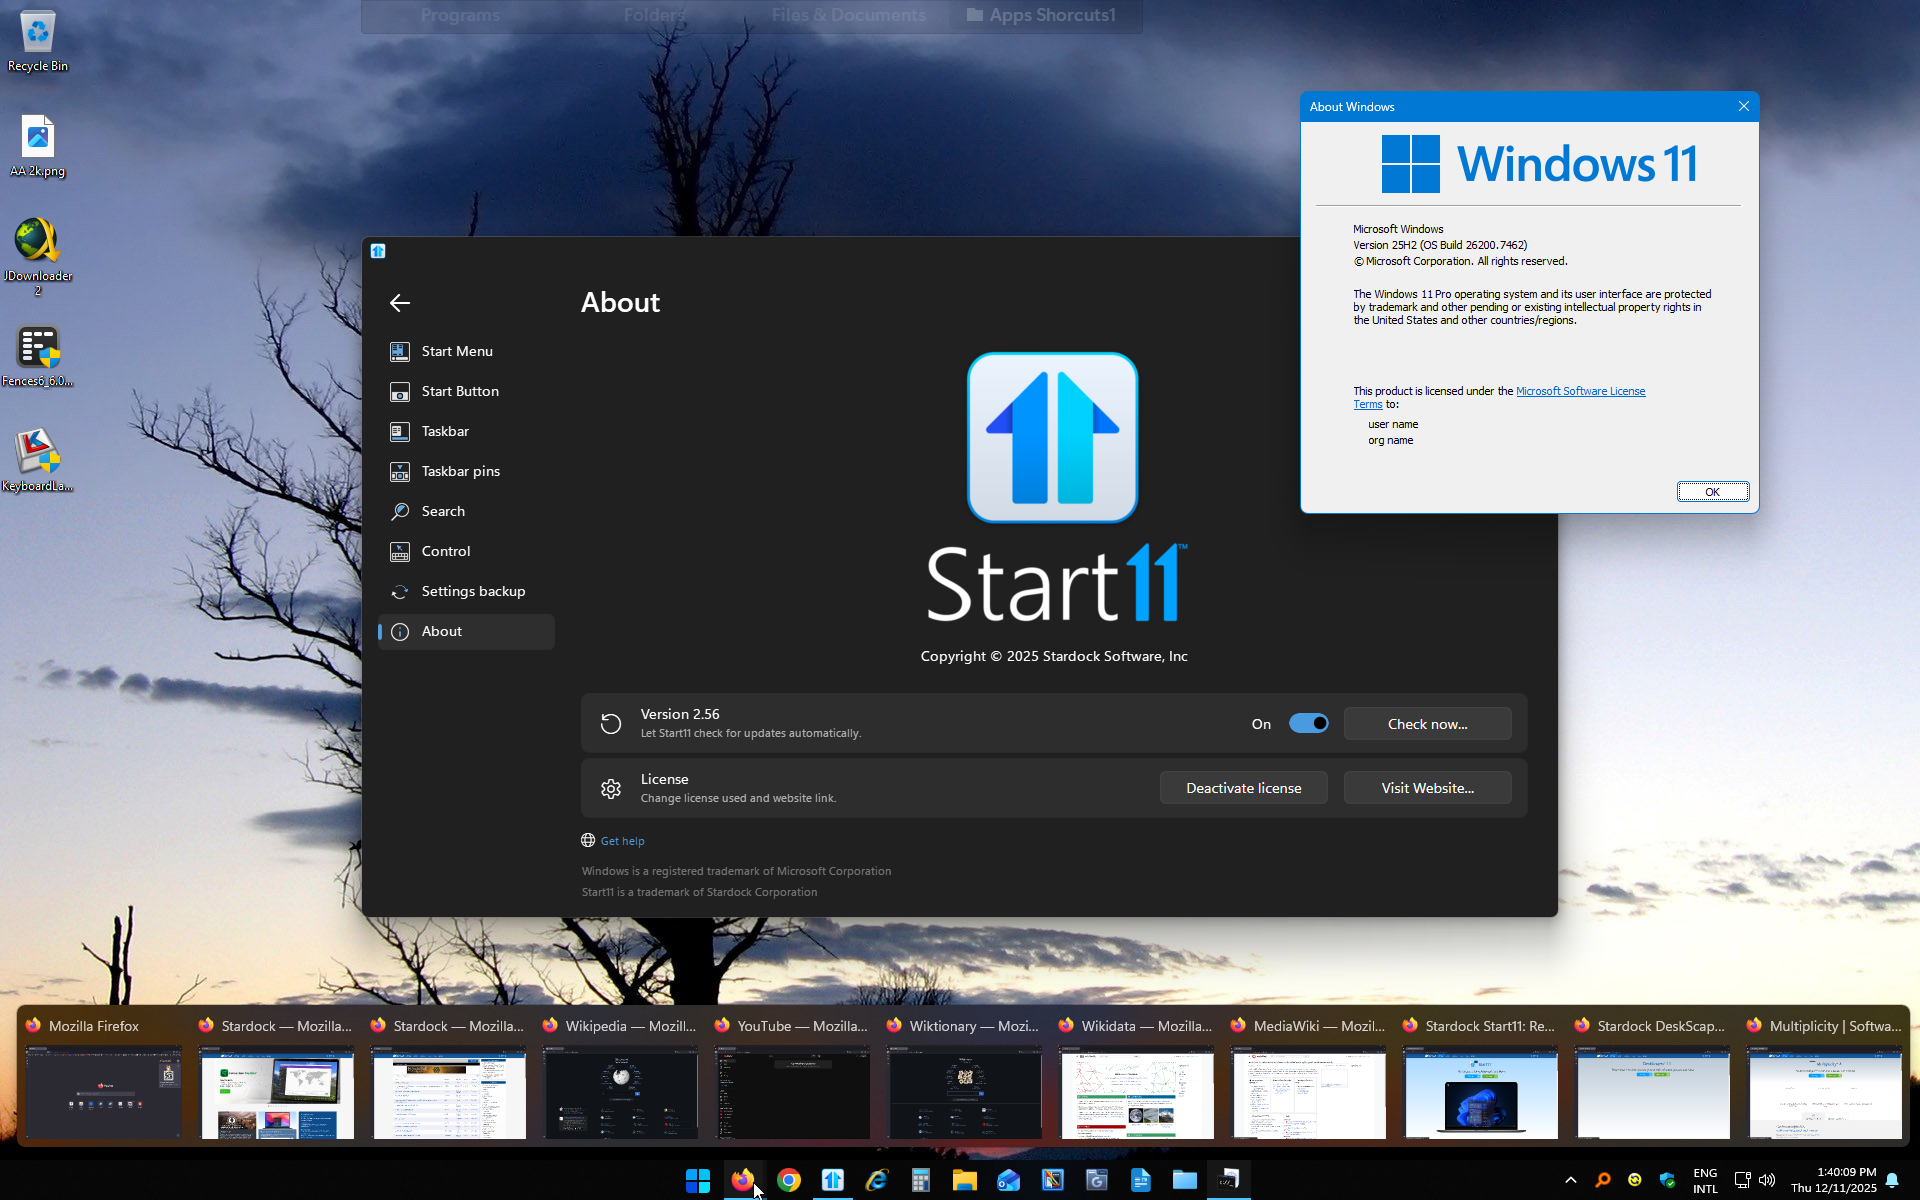Open the Microsoft Software License Terms link
This screenshot has width=1920, height=1200.
(x=1580, y=391)
